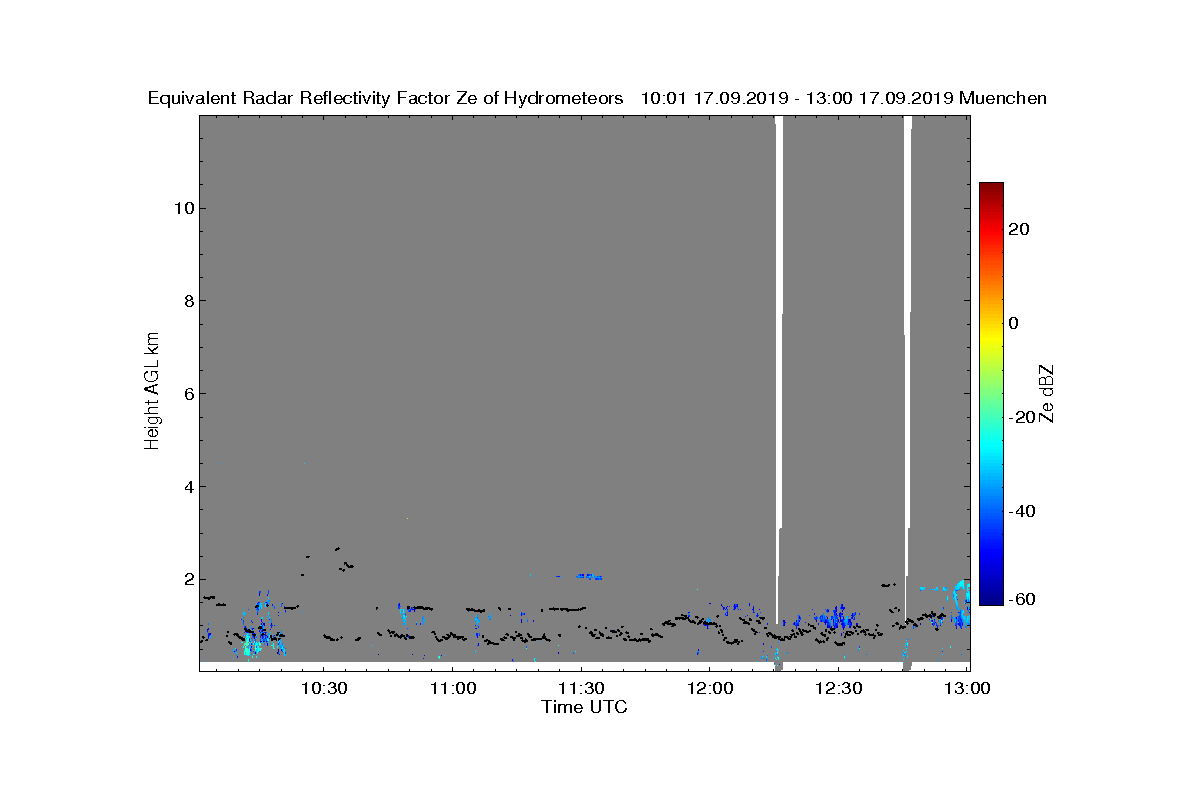Screen dimensions: 1200x800
Task: Click the height tick label 4
Action: pos(187,487)
